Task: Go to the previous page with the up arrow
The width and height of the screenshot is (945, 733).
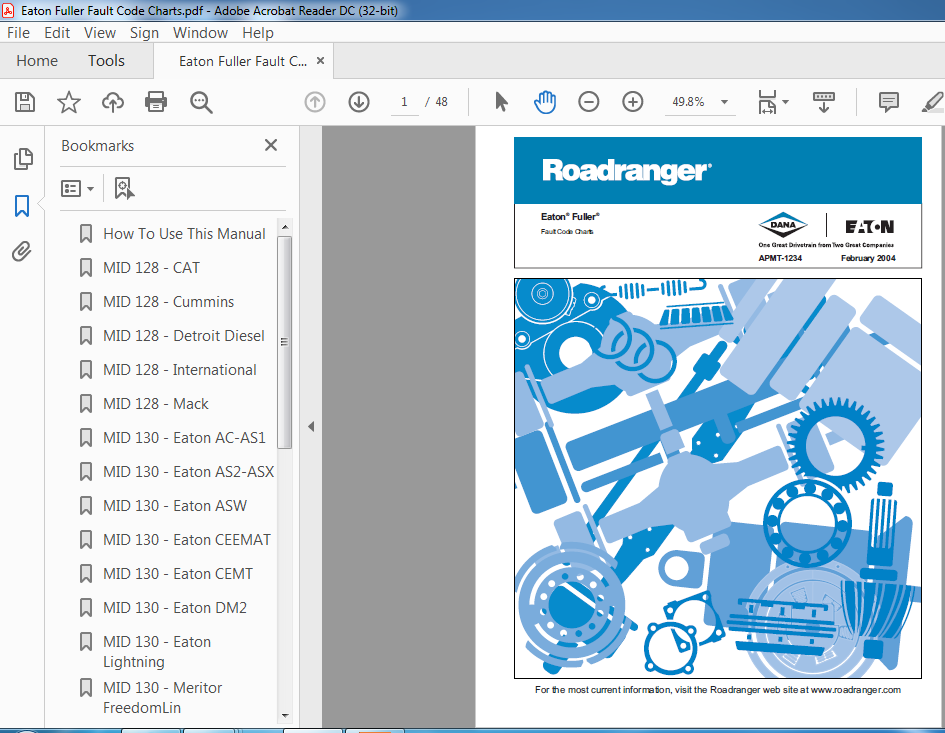Action: click(315, 102)
